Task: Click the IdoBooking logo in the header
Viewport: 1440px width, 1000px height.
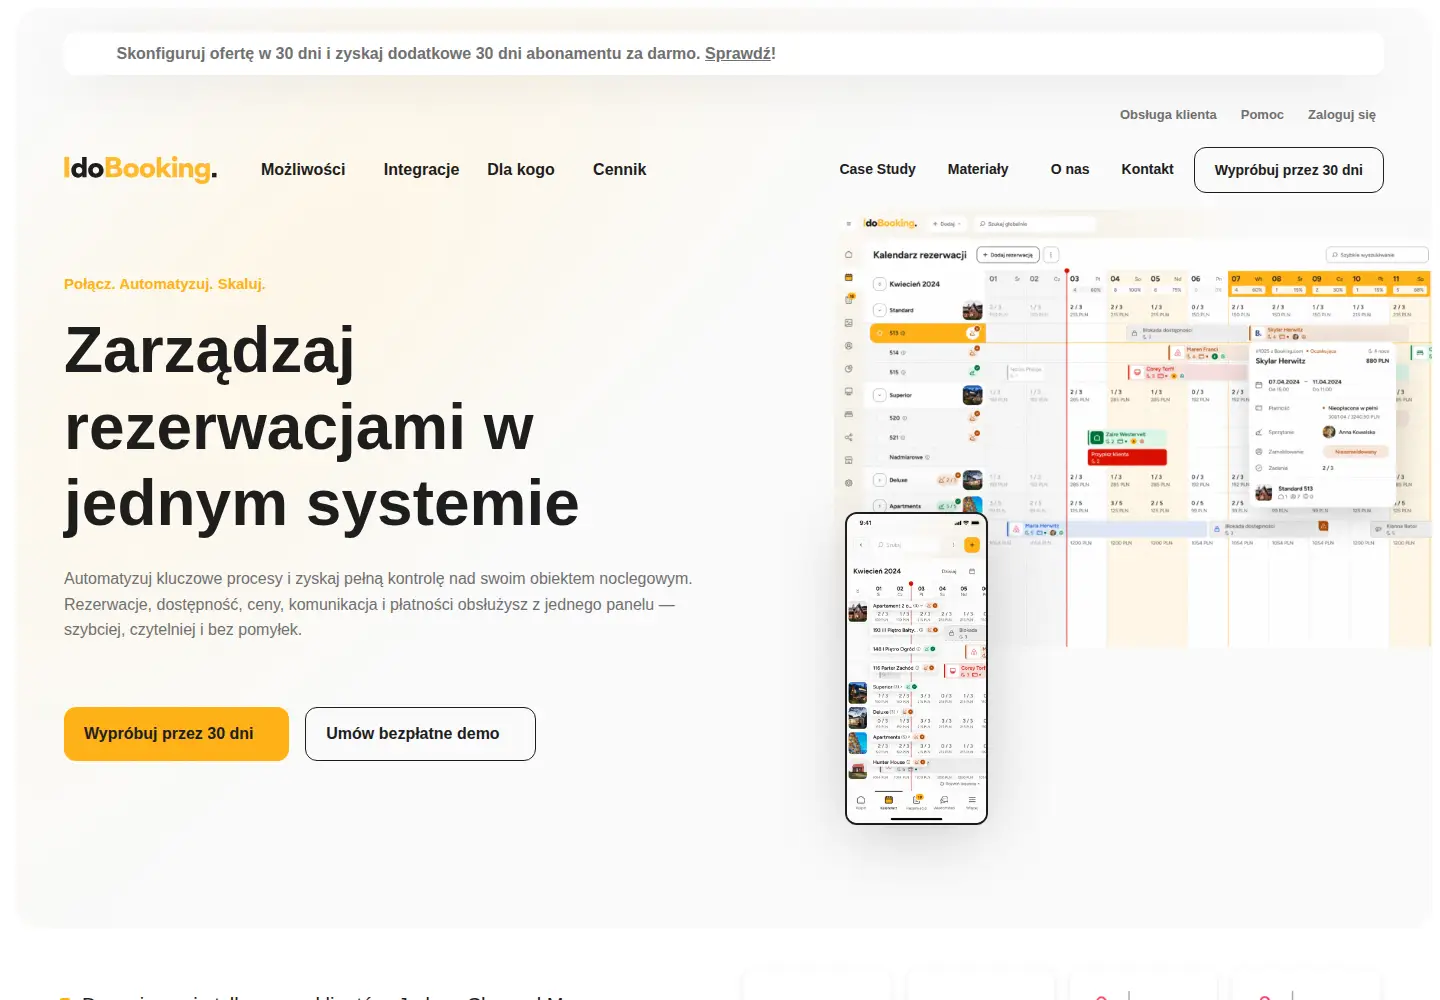Action: tap(140, 168)
